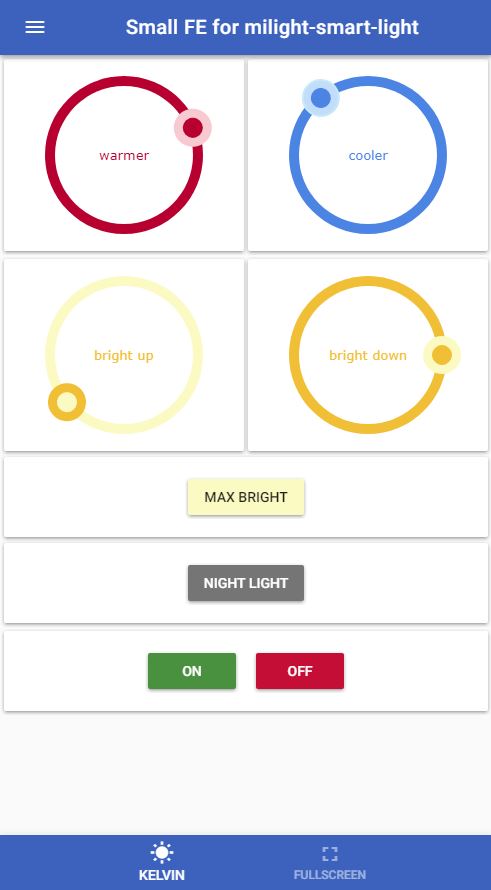Open the hamburger navigation menu
Image resolution: width=491 pixels, height=890 pixels.
tap(35, 27)
